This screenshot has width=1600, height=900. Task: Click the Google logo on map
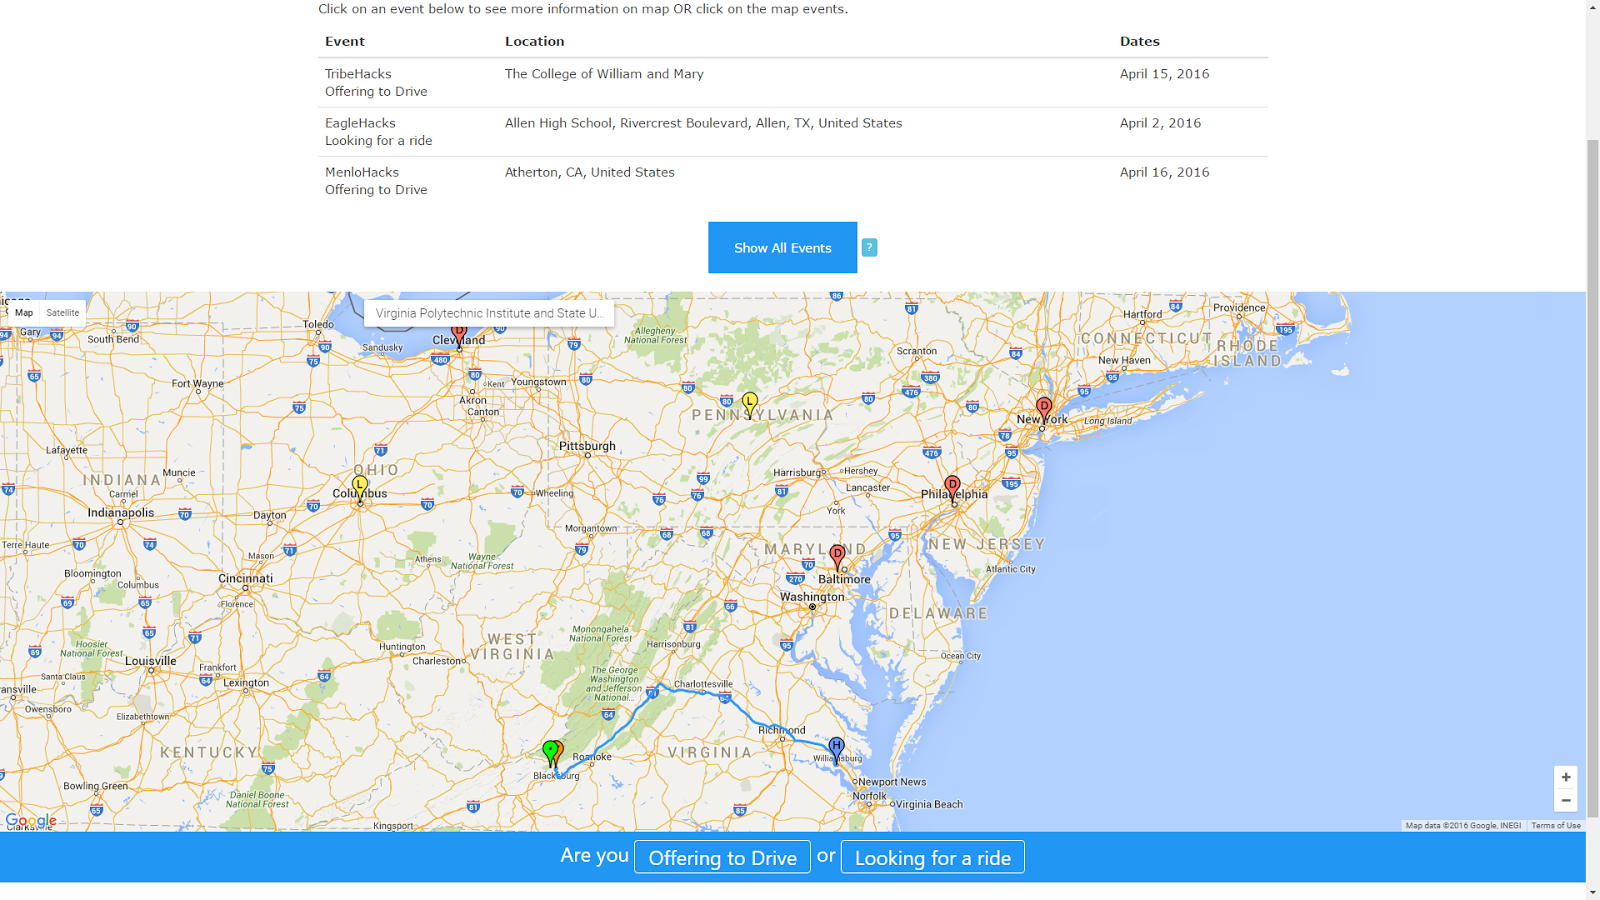coord(31,820)
